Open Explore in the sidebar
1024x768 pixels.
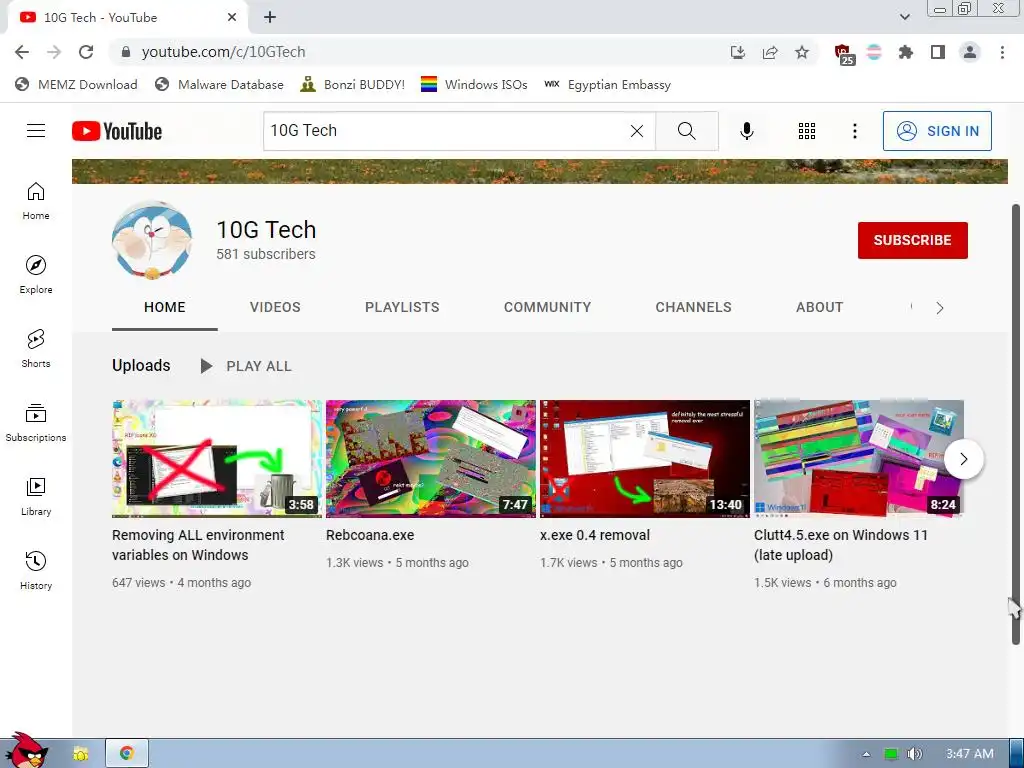(x=36, y=275)
